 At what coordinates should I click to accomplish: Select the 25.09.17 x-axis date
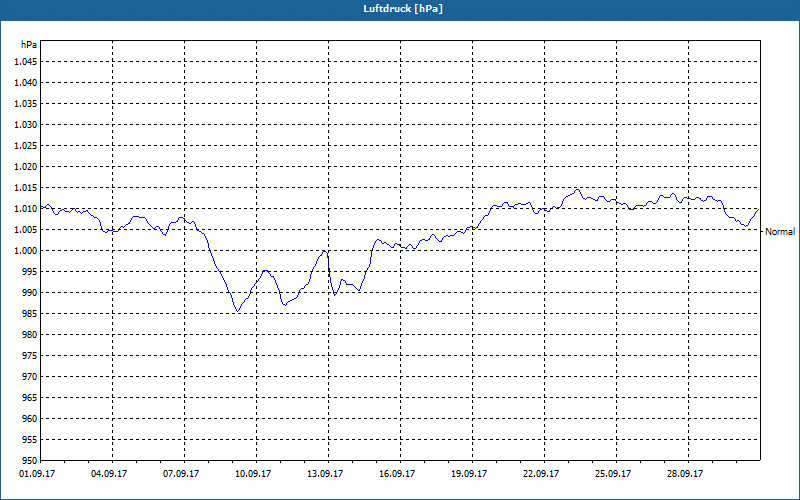(x=613, y=474)
